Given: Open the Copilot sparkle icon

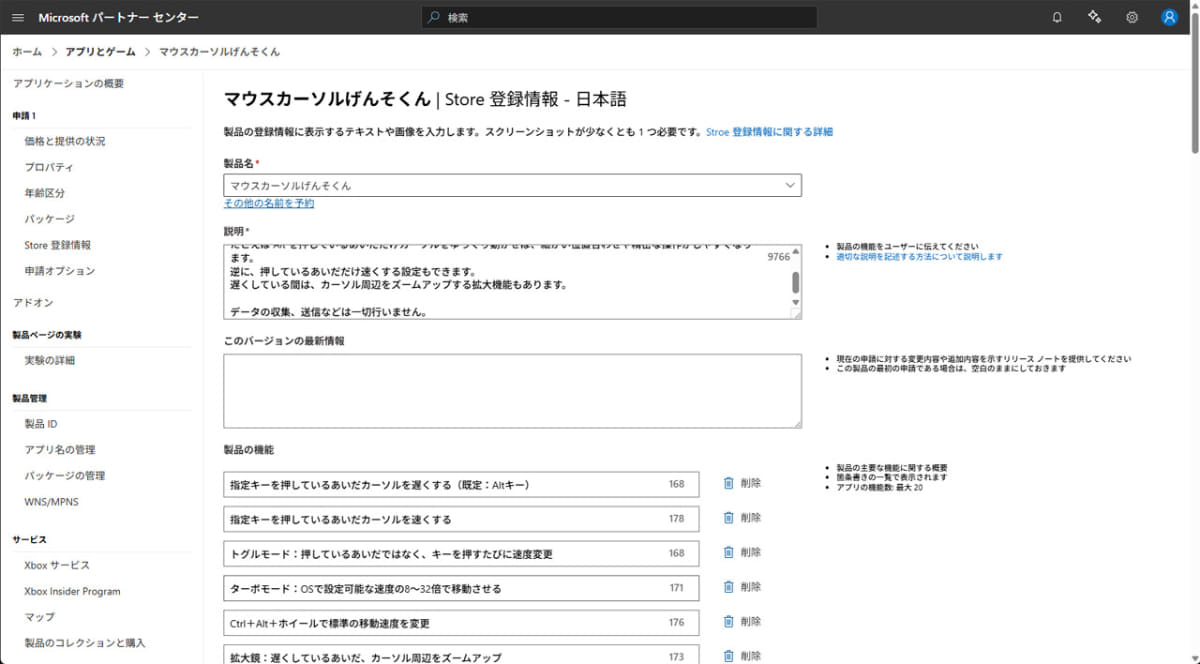Looking at the screenshot, I should click(x=1094, y=17).
